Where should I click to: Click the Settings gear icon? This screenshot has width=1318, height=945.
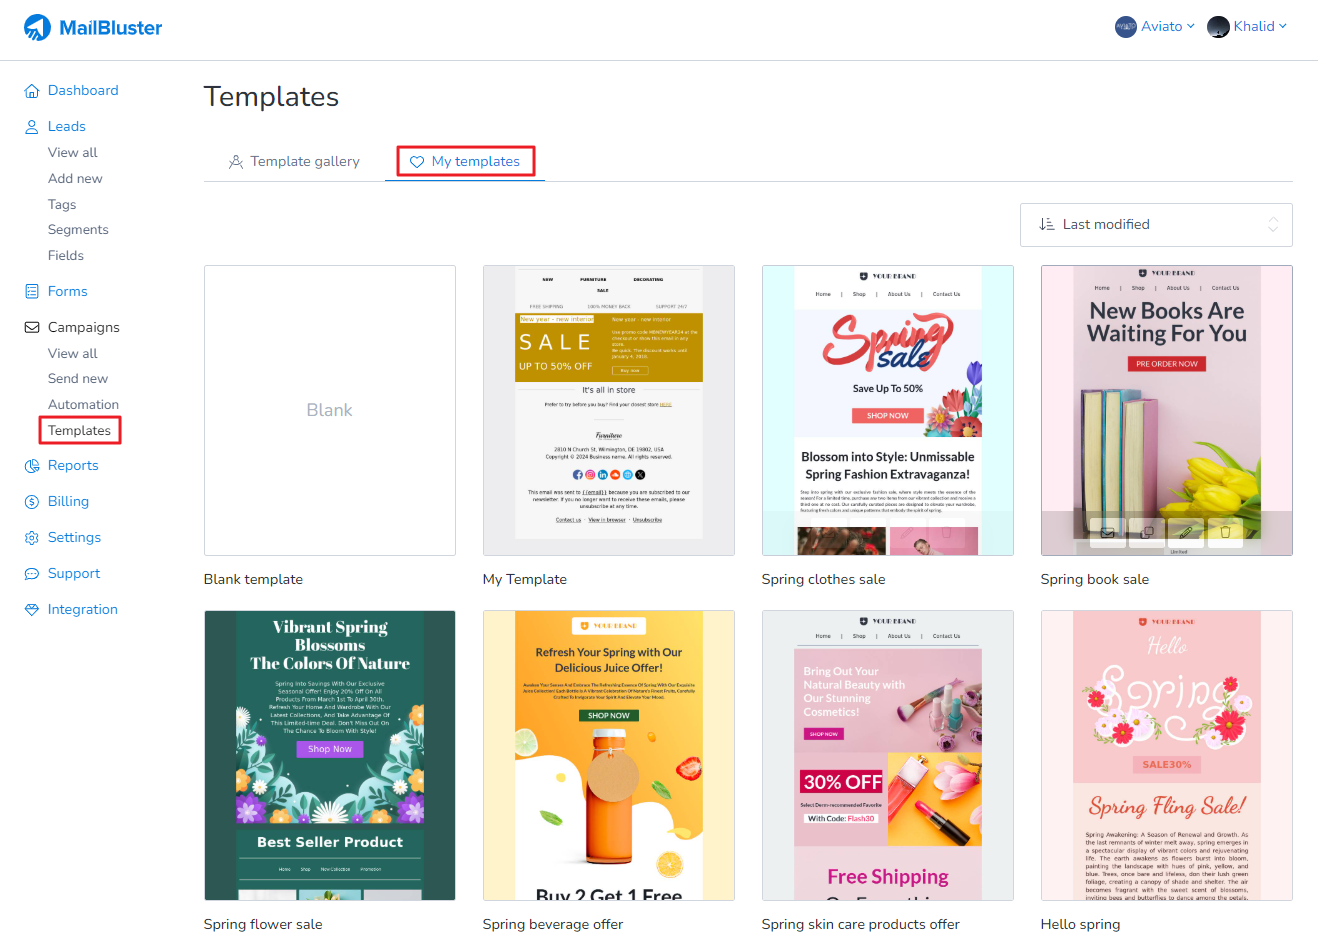pyautogui.click(x=30, y=537)
